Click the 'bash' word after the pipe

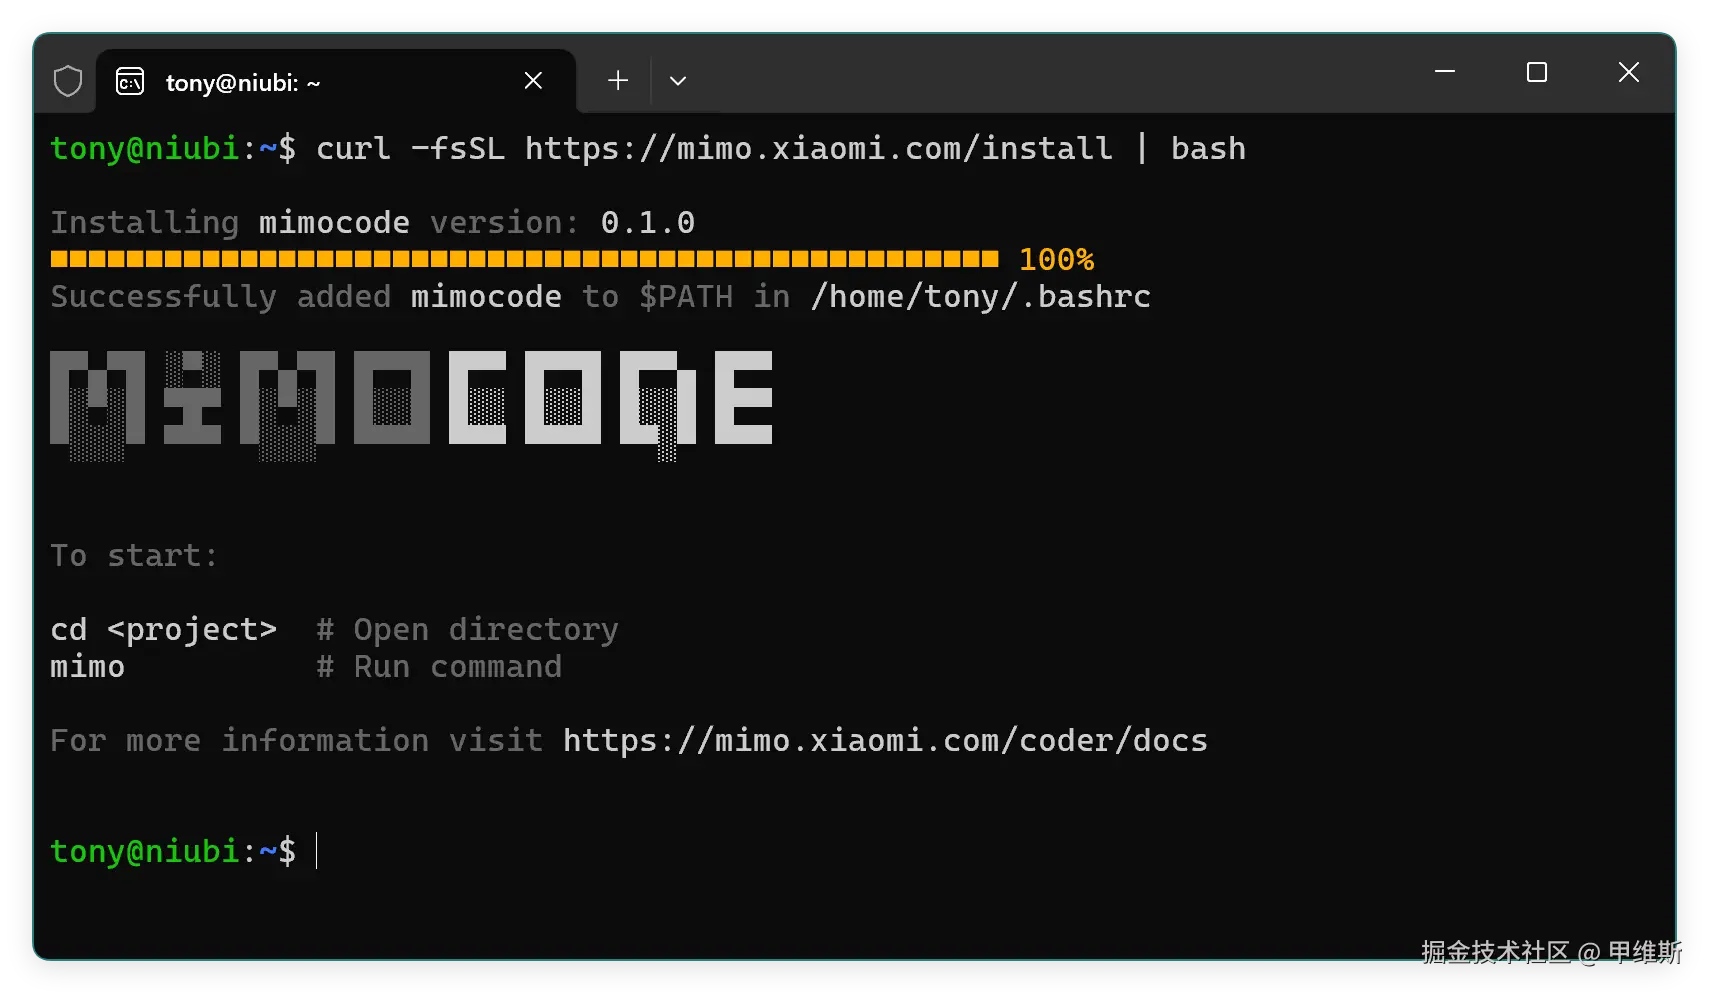[x=1208, y=149]
